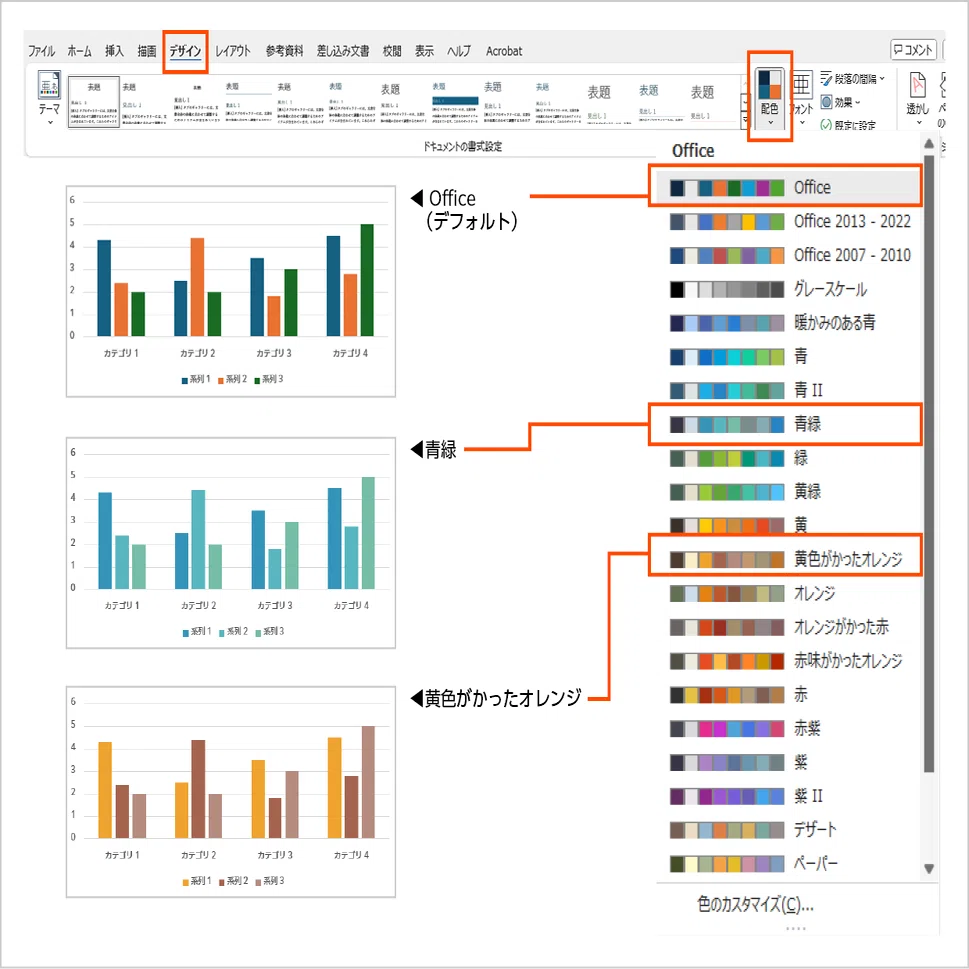
Task: Select the 青緑 color scheme
Action: pyautogui.click(x=788, y=424)
